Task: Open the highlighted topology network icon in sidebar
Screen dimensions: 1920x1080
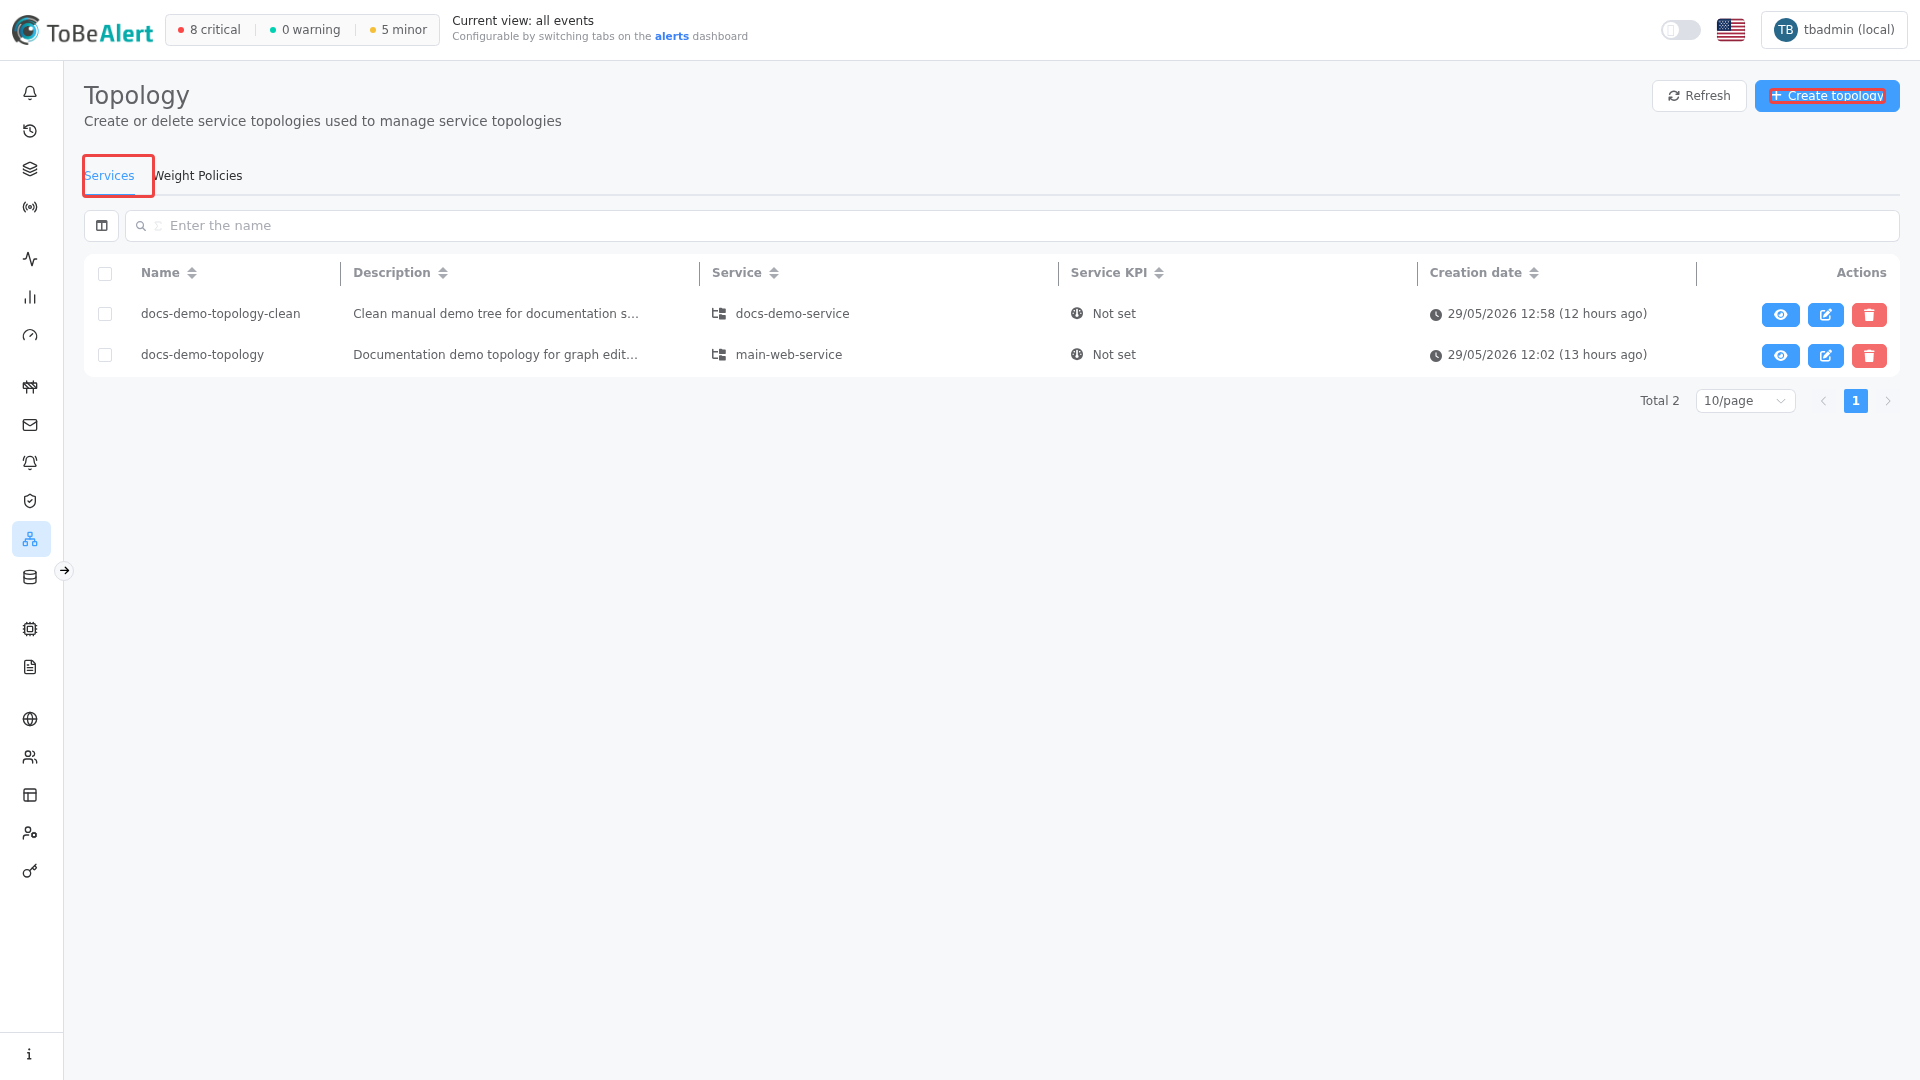Action: [30, 539]
